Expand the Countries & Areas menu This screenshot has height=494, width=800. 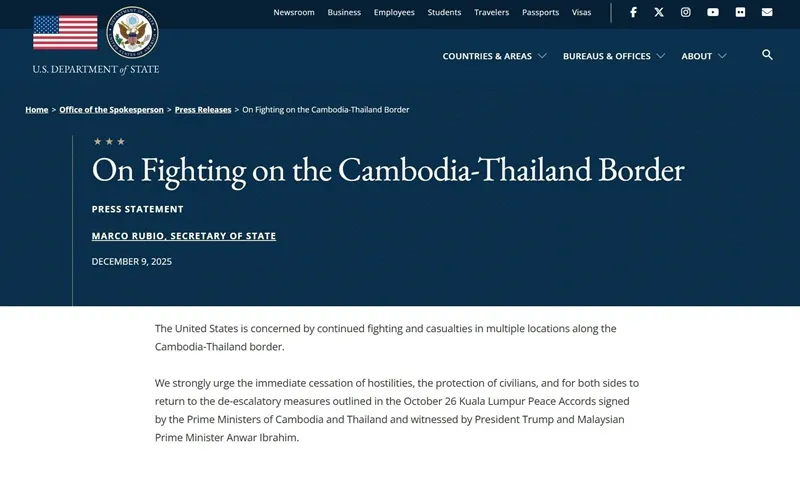494,56
